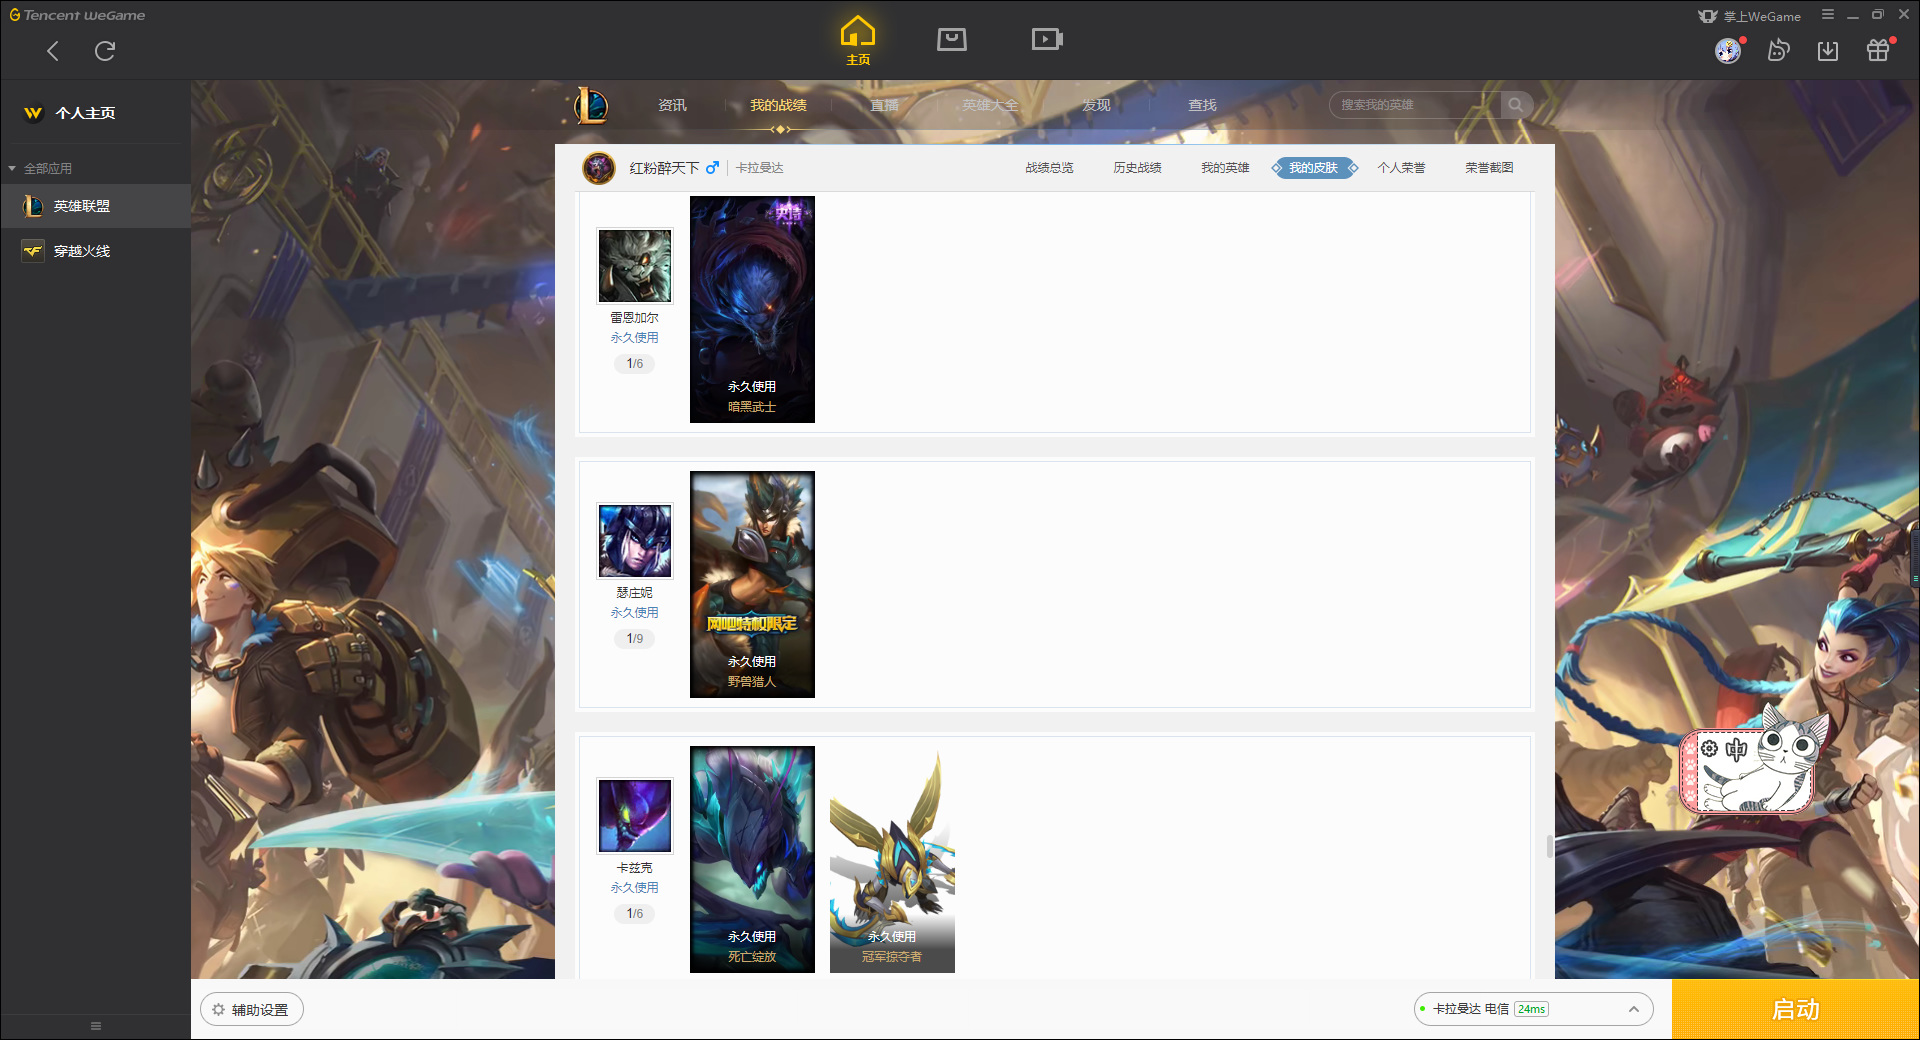Open the 查找 tab

point(1202,105)
